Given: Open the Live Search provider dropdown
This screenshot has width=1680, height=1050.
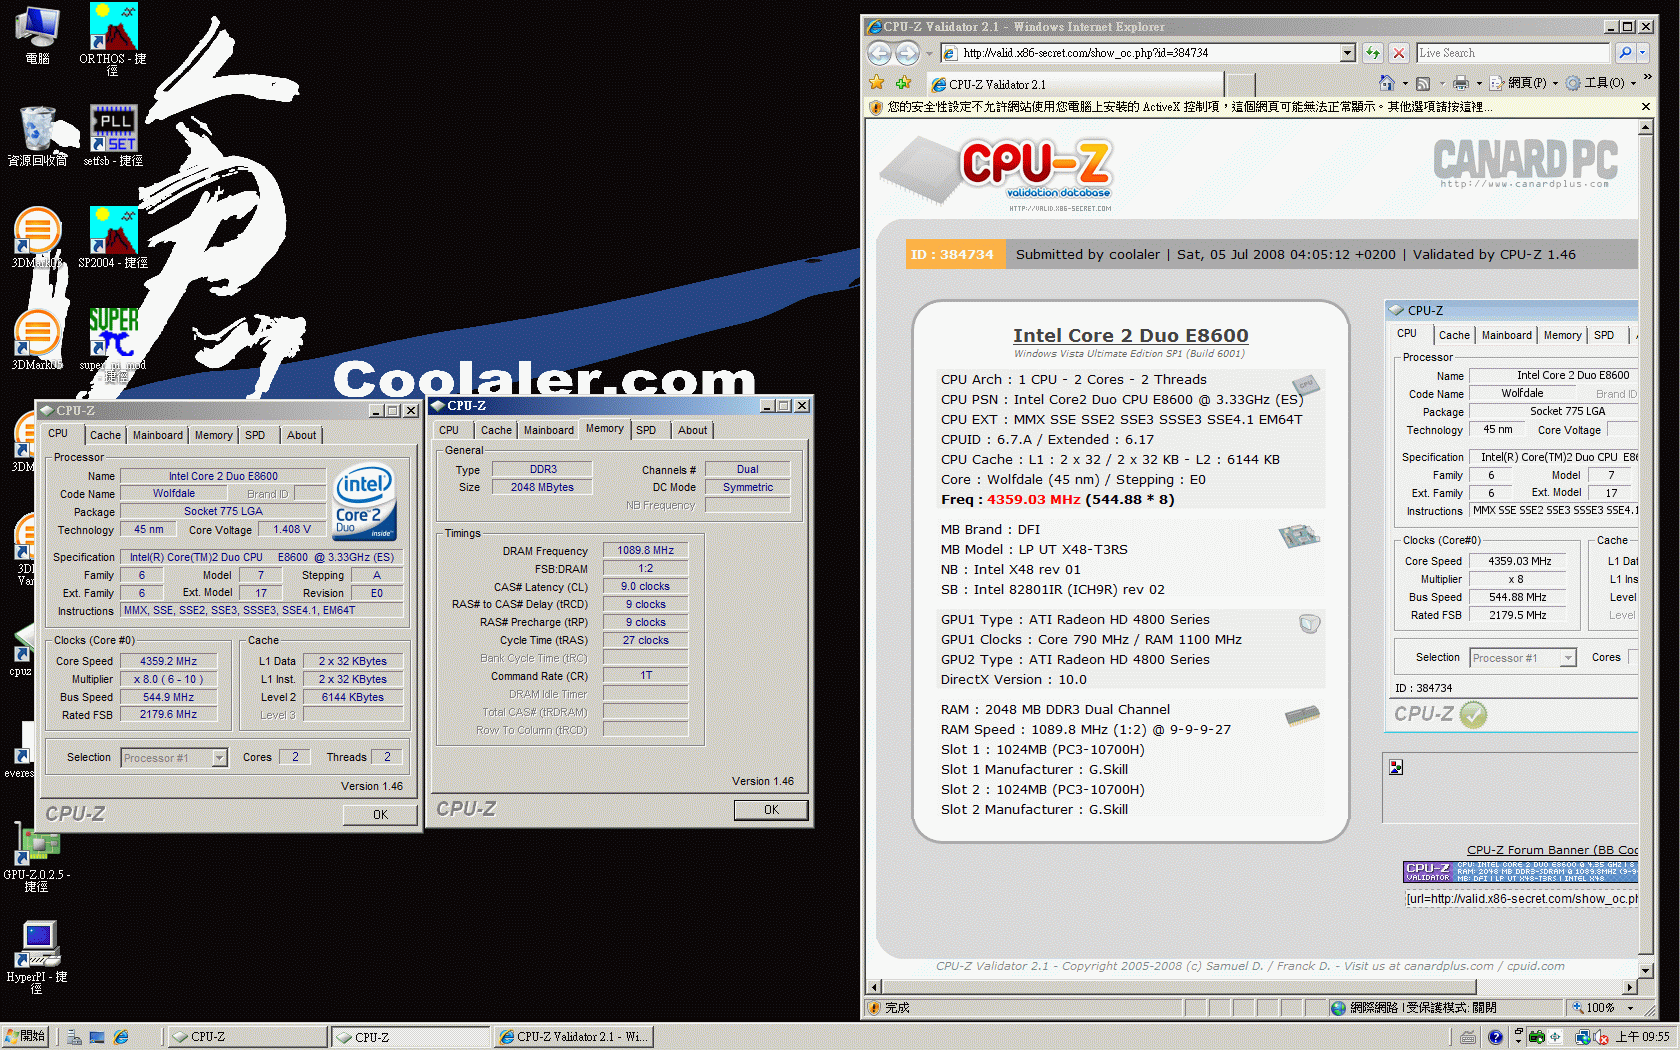Looking at the screenshot, I should tap(1642, 53).
